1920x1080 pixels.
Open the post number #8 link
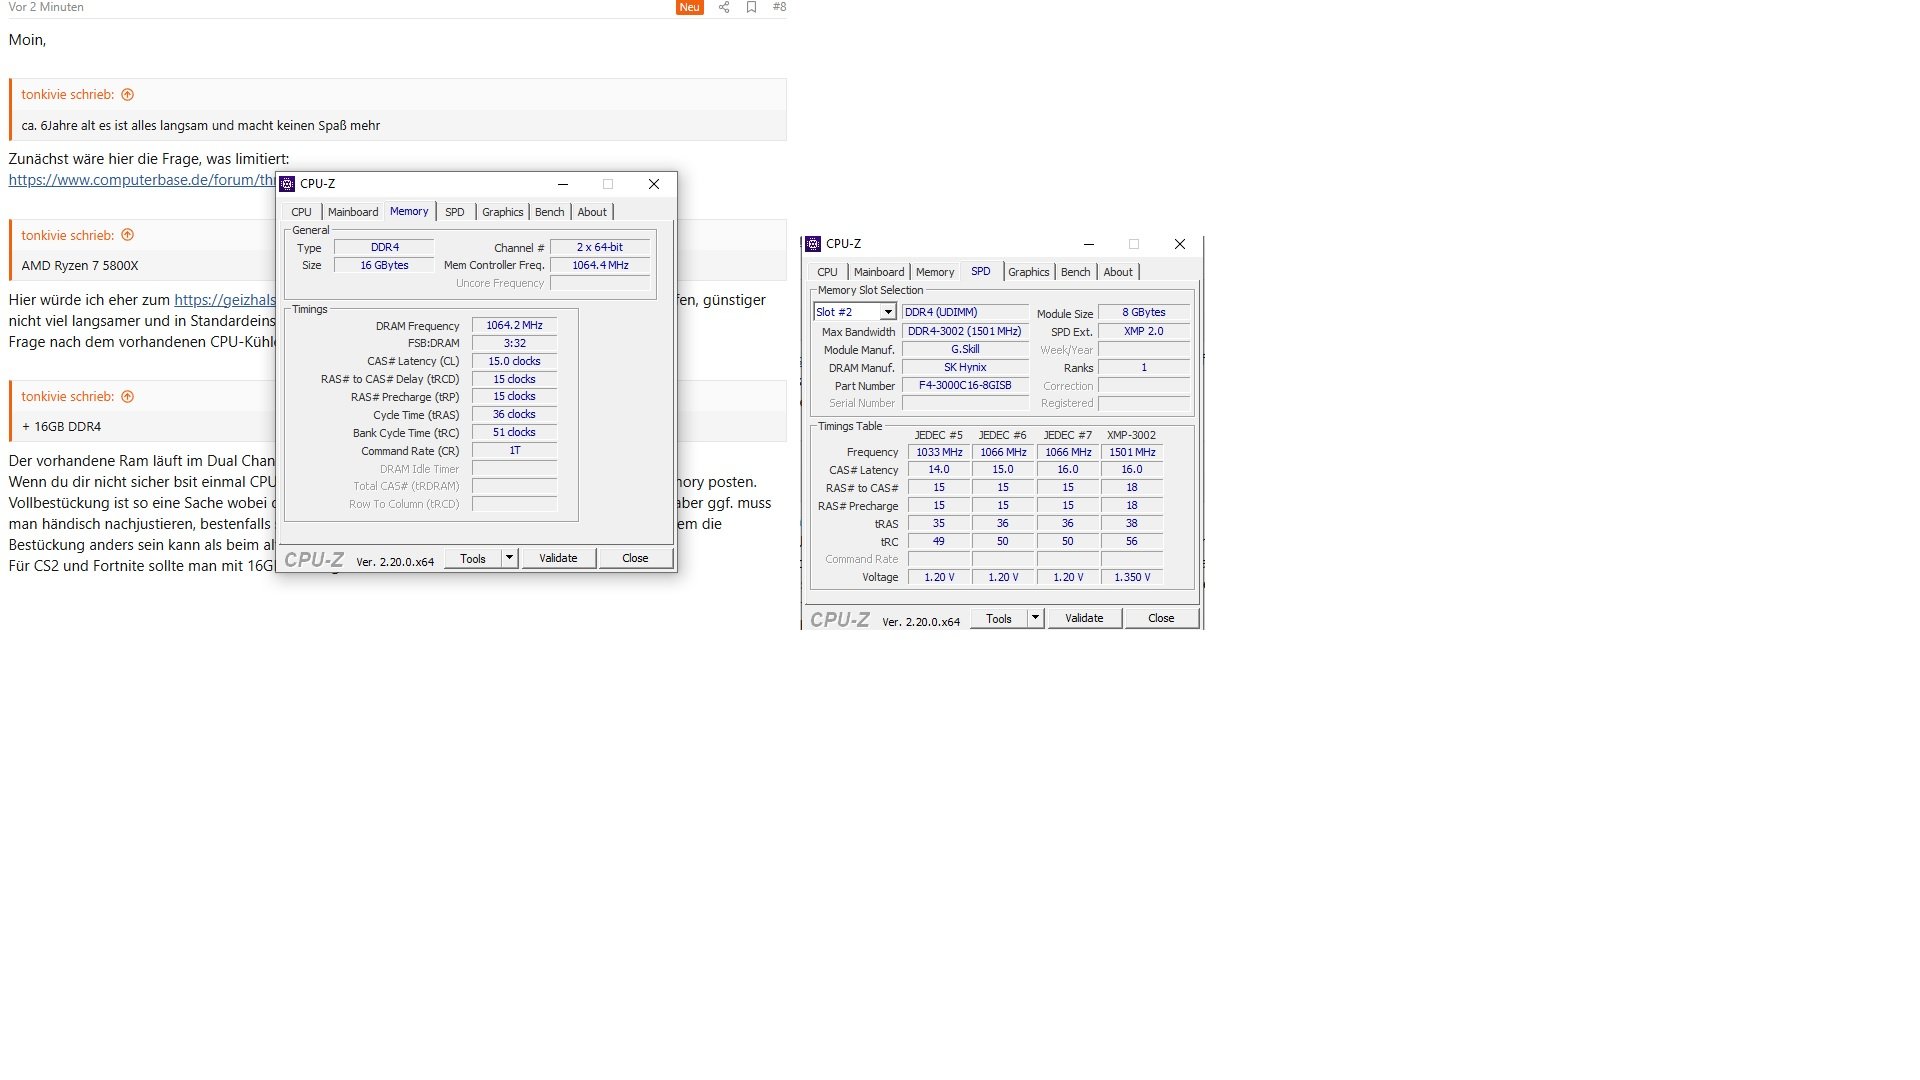(x=779, y=7)
